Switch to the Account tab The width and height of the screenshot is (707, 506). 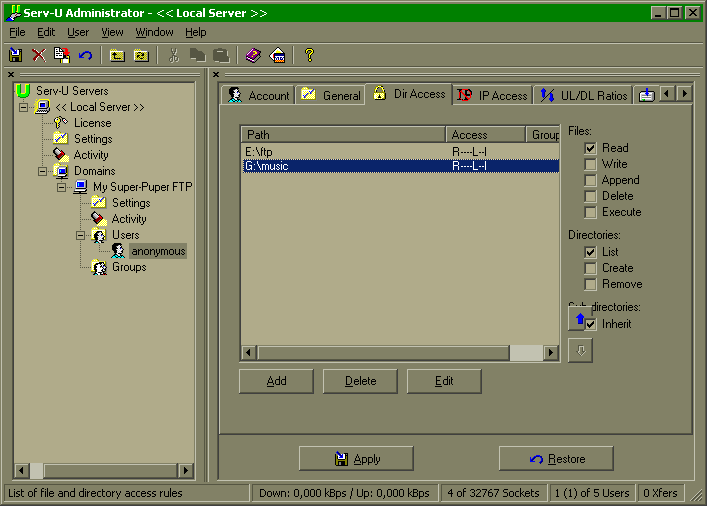[x=258, y=95]
